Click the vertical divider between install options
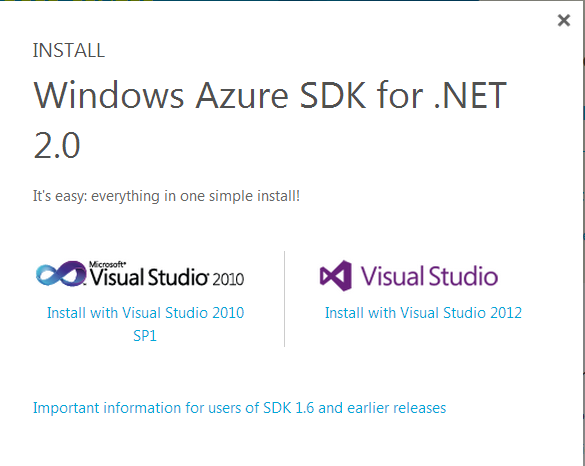 (x=284, y=299)
